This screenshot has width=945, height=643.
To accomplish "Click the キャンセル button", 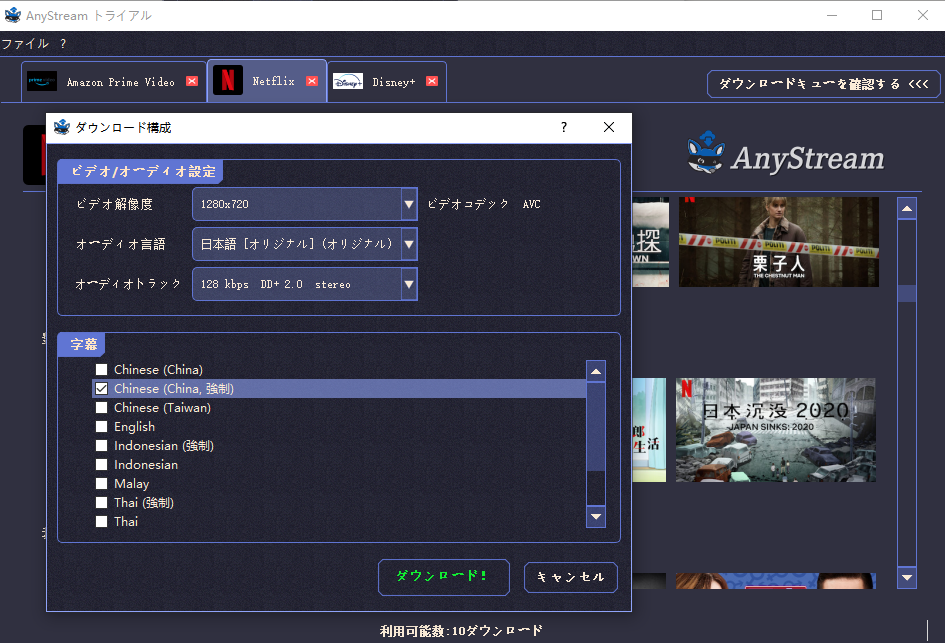I will point(571,577).
